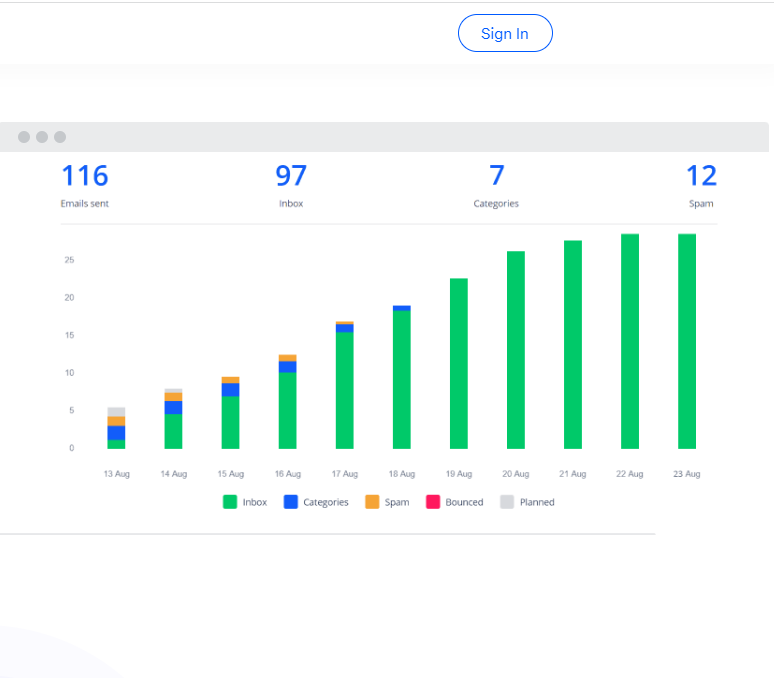Select the 22 Aug bar
The width and height of the screenshot is (774, 678).
pos(630,341)
